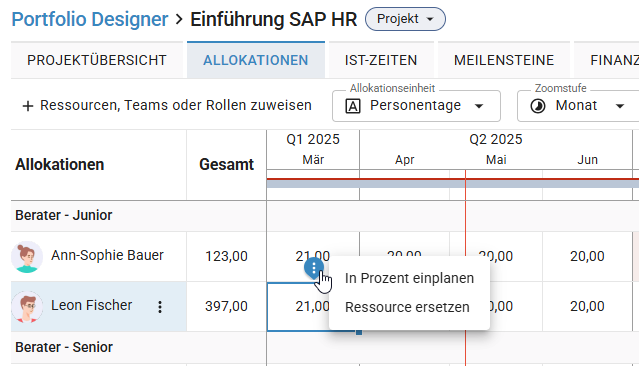This screenshot has width=639, height=366.
Task: Click Leon Fischer's total 397,00
Action: [x=226, y=306]
